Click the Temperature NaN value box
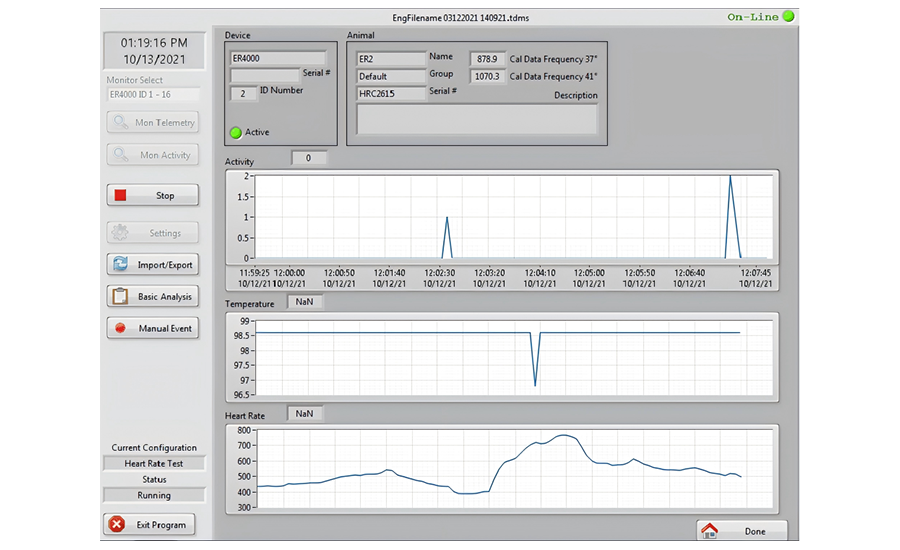The width and height of the screenshot is (900, 550). point(305,302)
